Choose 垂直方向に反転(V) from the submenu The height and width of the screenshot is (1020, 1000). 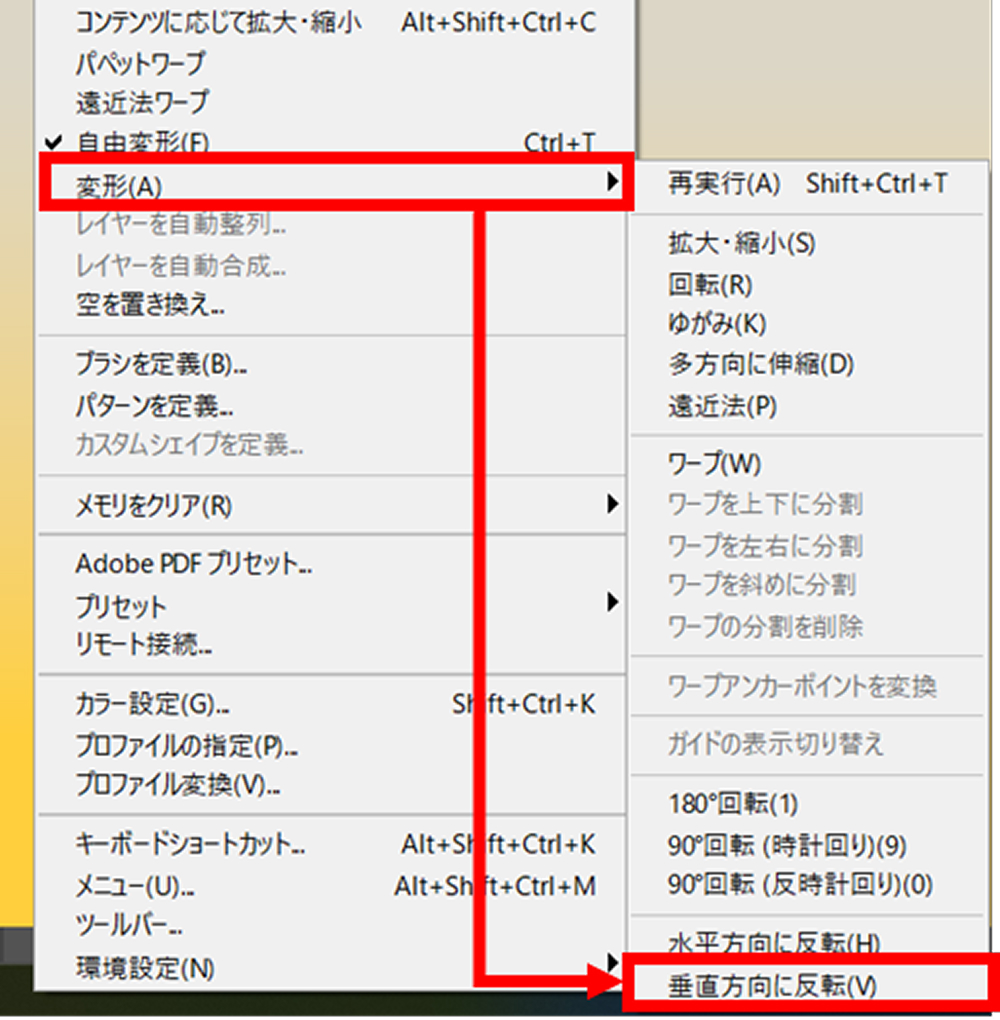tap(772, 986)
